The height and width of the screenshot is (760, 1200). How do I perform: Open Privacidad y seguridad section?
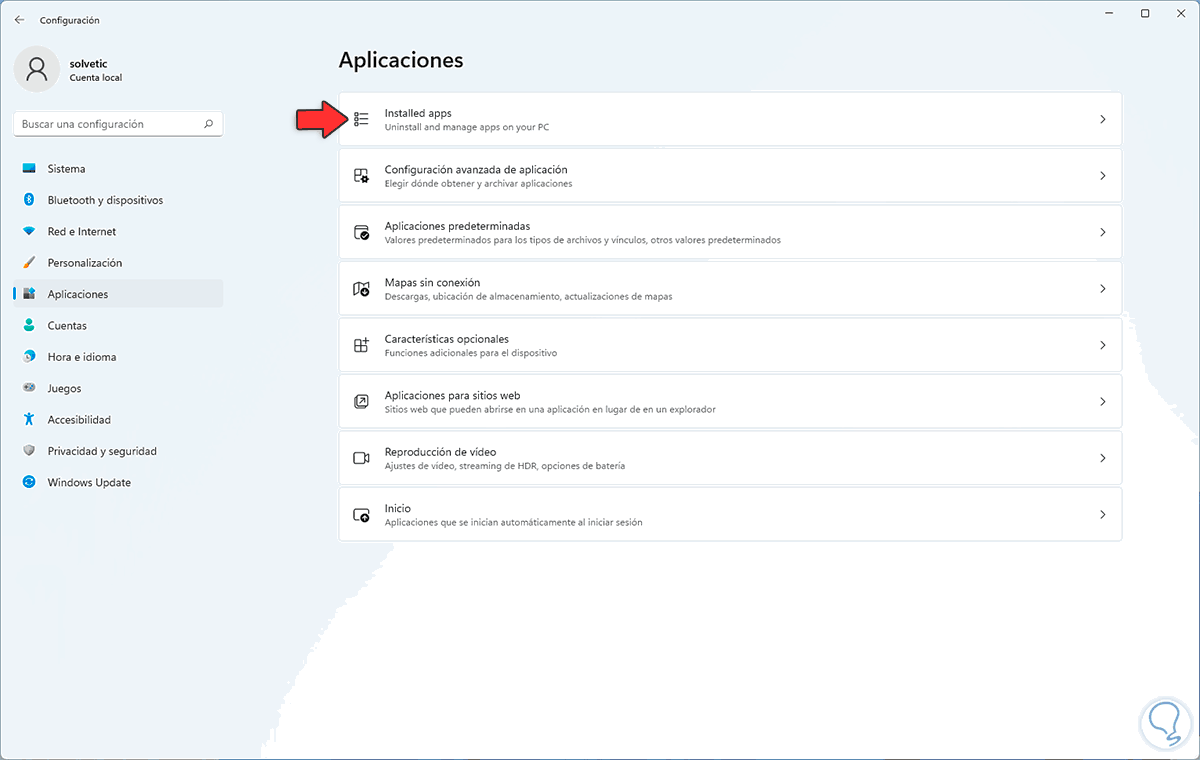(102, 451)
